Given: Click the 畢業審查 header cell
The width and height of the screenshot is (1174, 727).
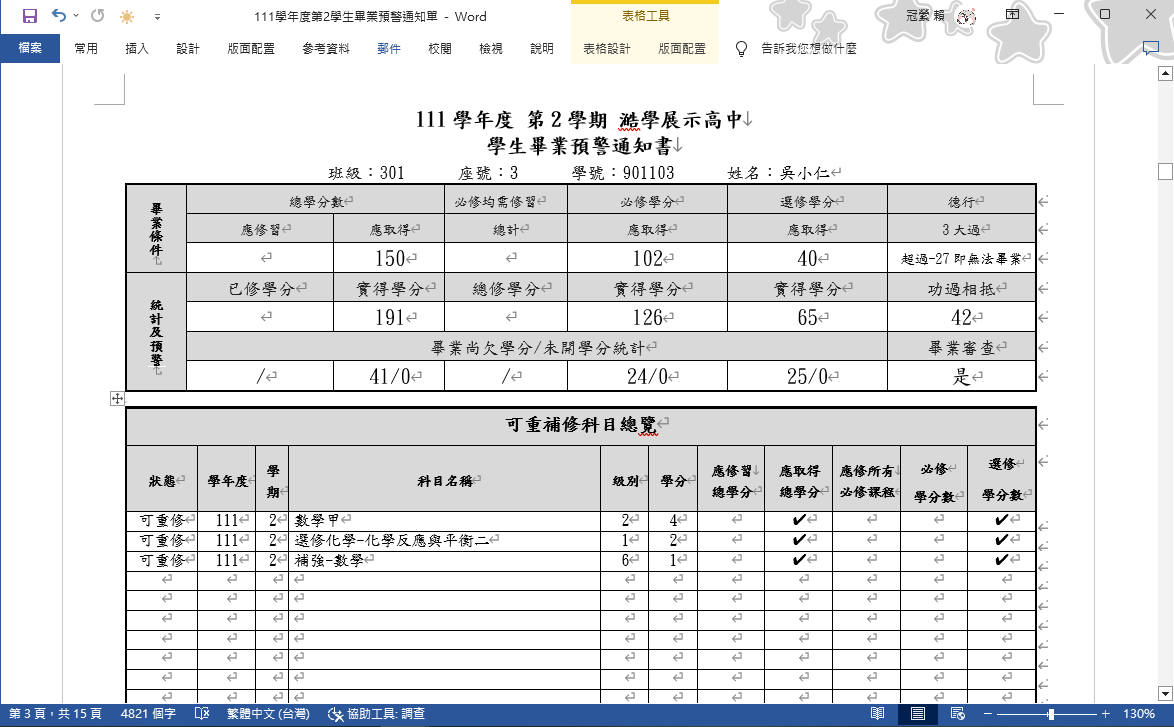Looking at the screenshot, I should (961, 347).
